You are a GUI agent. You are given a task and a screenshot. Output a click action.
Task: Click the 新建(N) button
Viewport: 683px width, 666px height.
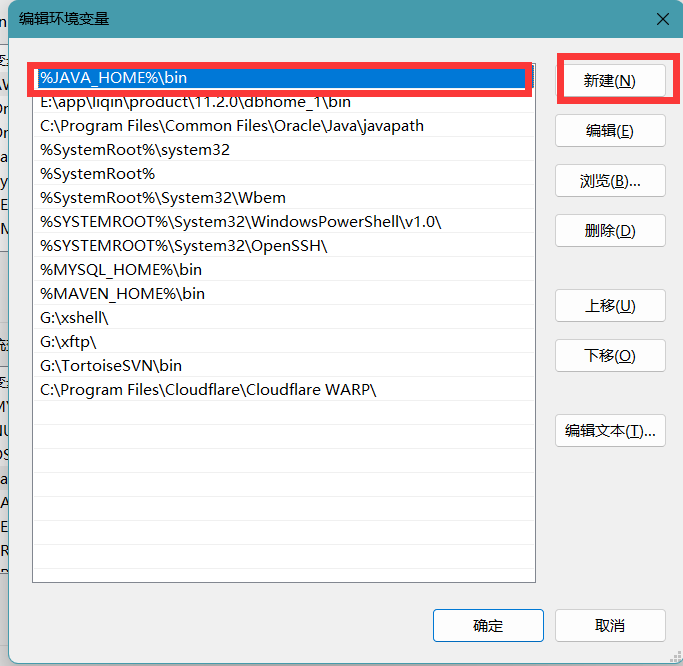[610, 81]
